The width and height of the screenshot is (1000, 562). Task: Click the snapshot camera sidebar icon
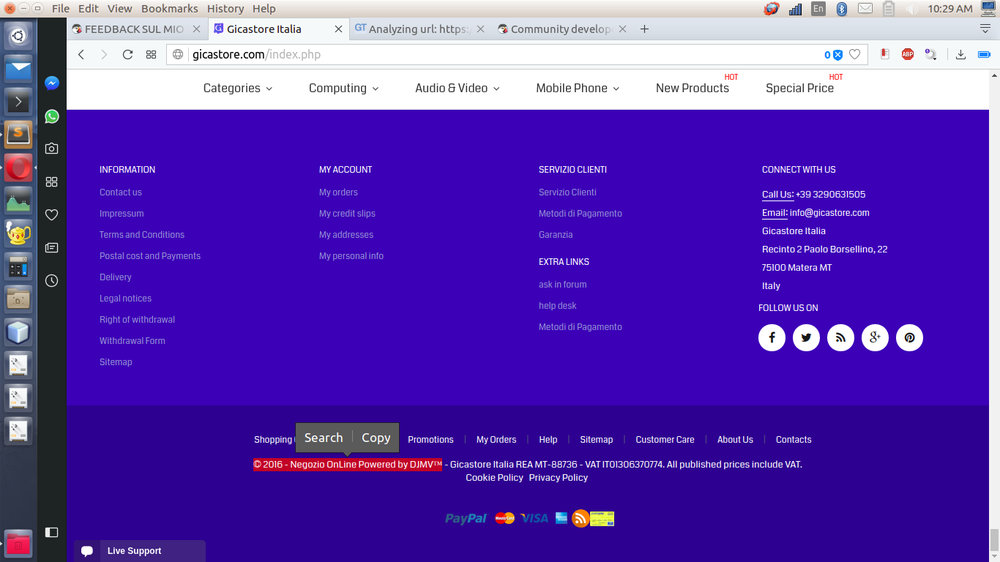coord(52,149)
